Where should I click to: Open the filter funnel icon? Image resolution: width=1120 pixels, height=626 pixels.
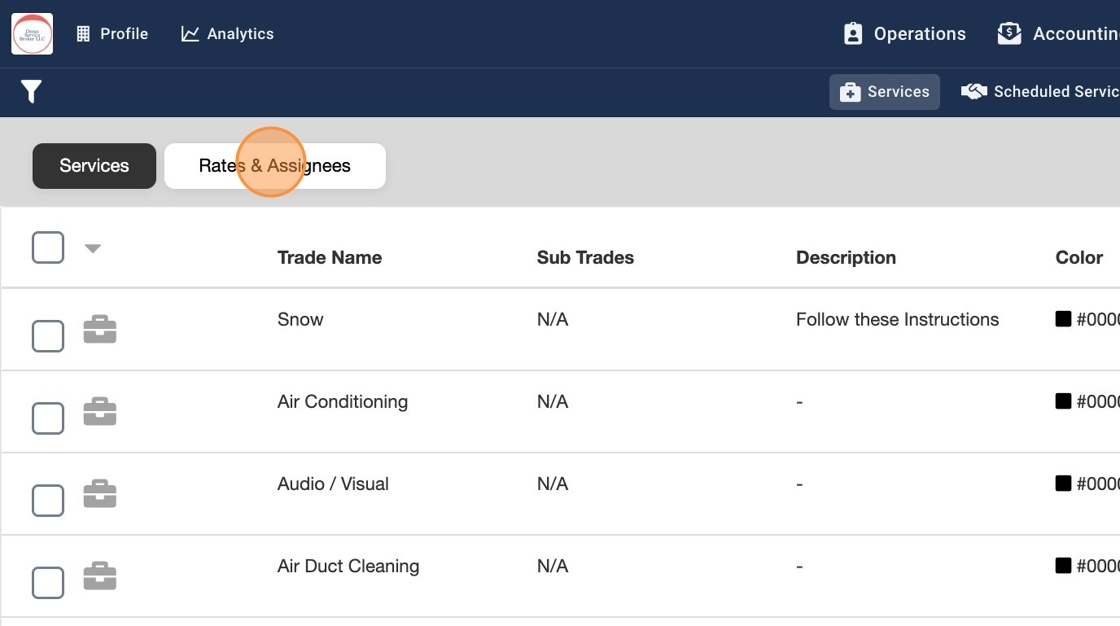tap(31, 92)
